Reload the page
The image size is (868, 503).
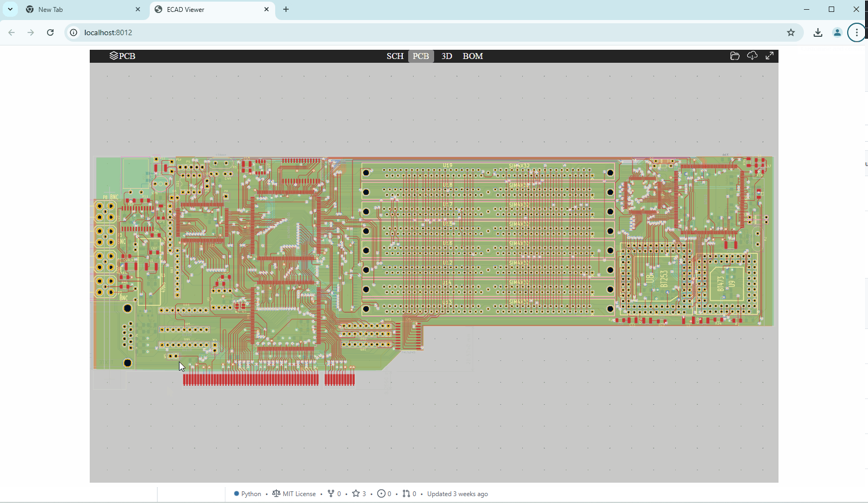(x=50, y=33)
